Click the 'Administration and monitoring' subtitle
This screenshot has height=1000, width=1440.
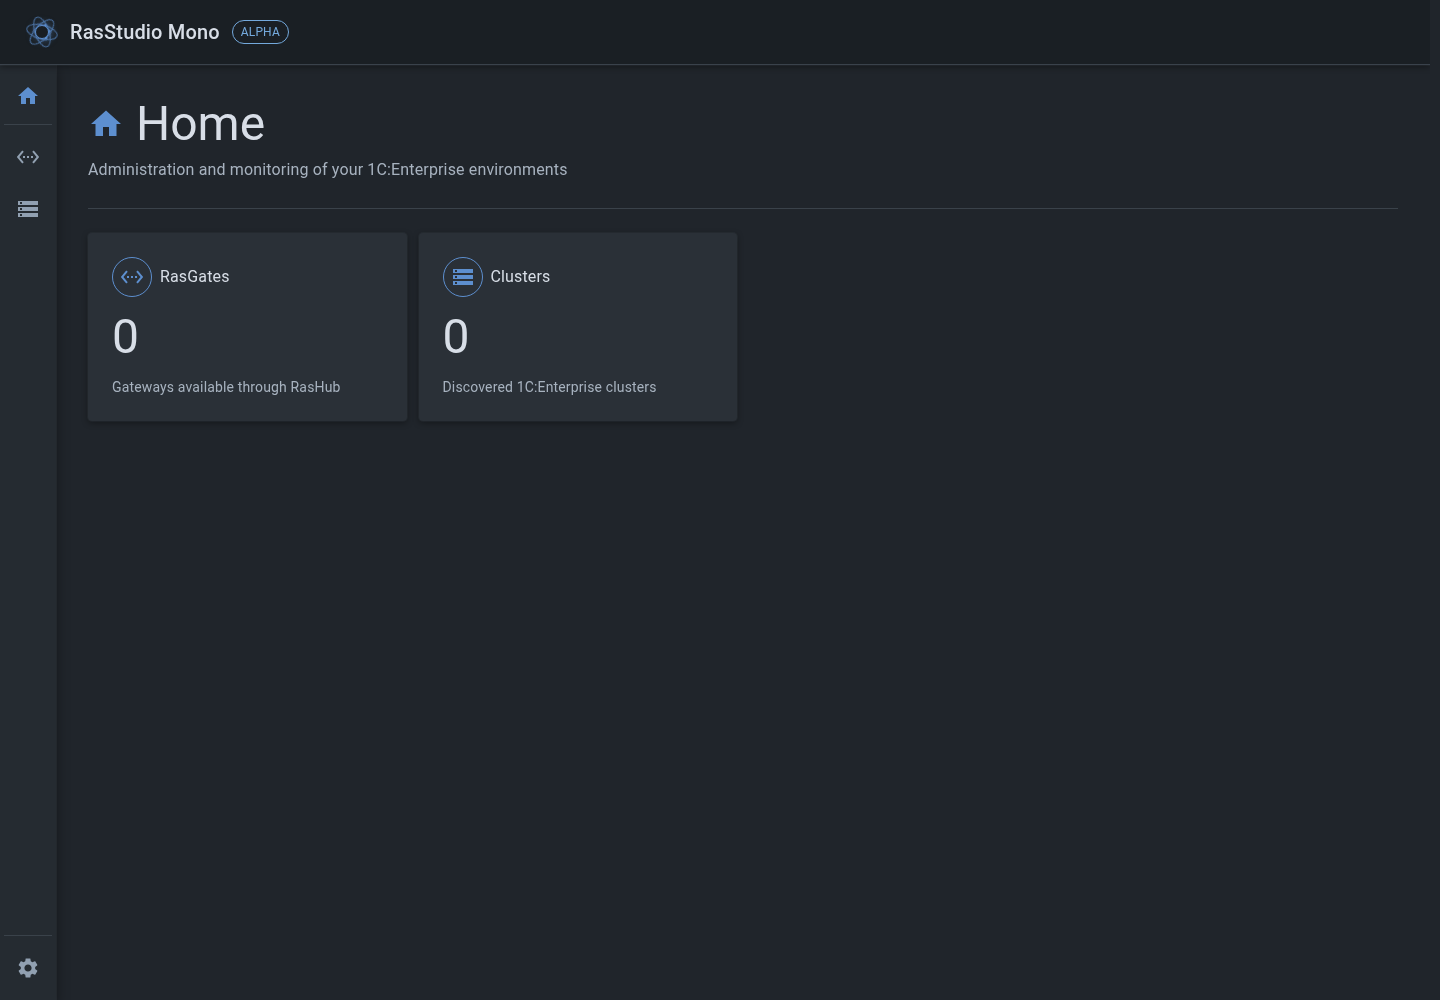pos(328,170)
